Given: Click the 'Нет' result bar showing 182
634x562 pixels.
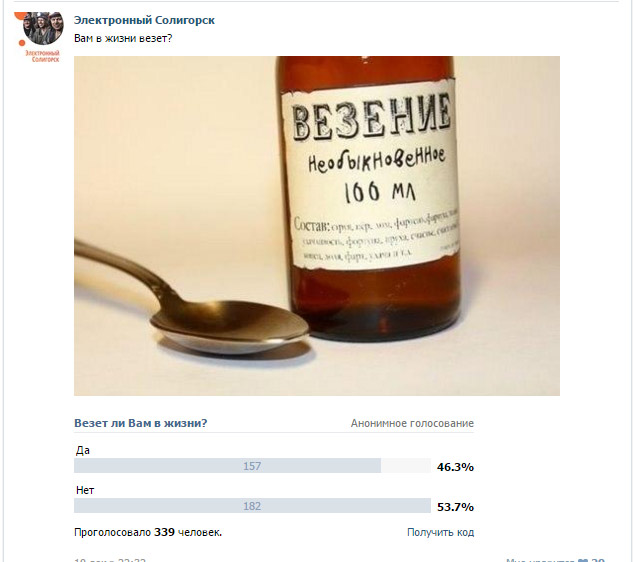Looking at the screenshot, I should [252, 506].
